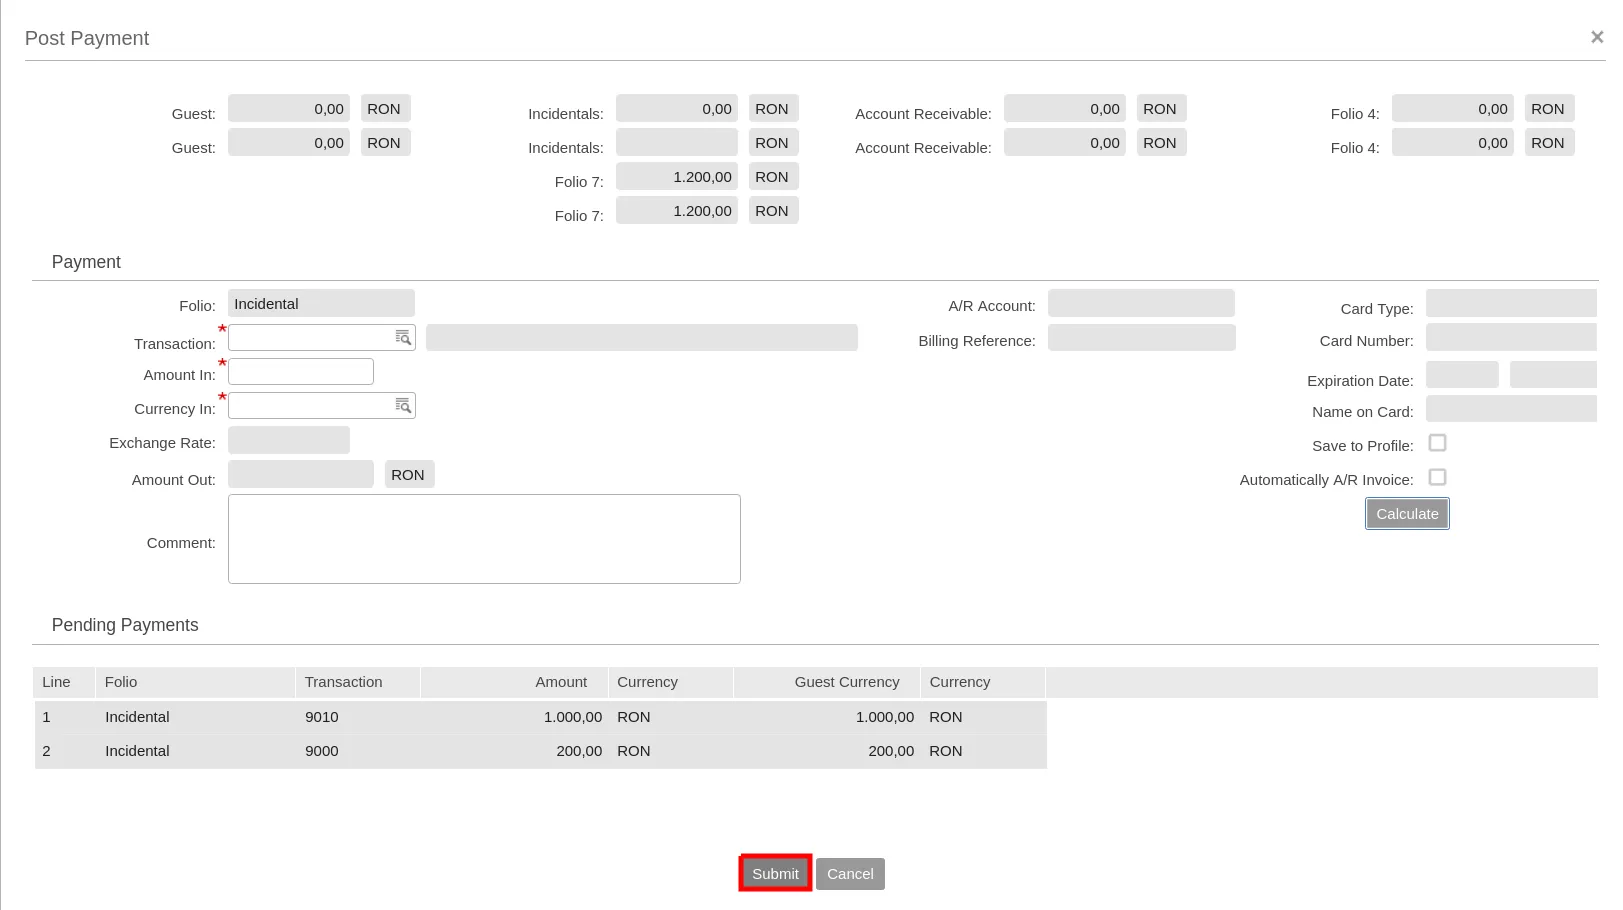1623x910 pixels.
Task: Click the first Account Receivable balance field
Action: pos(1065,108)
